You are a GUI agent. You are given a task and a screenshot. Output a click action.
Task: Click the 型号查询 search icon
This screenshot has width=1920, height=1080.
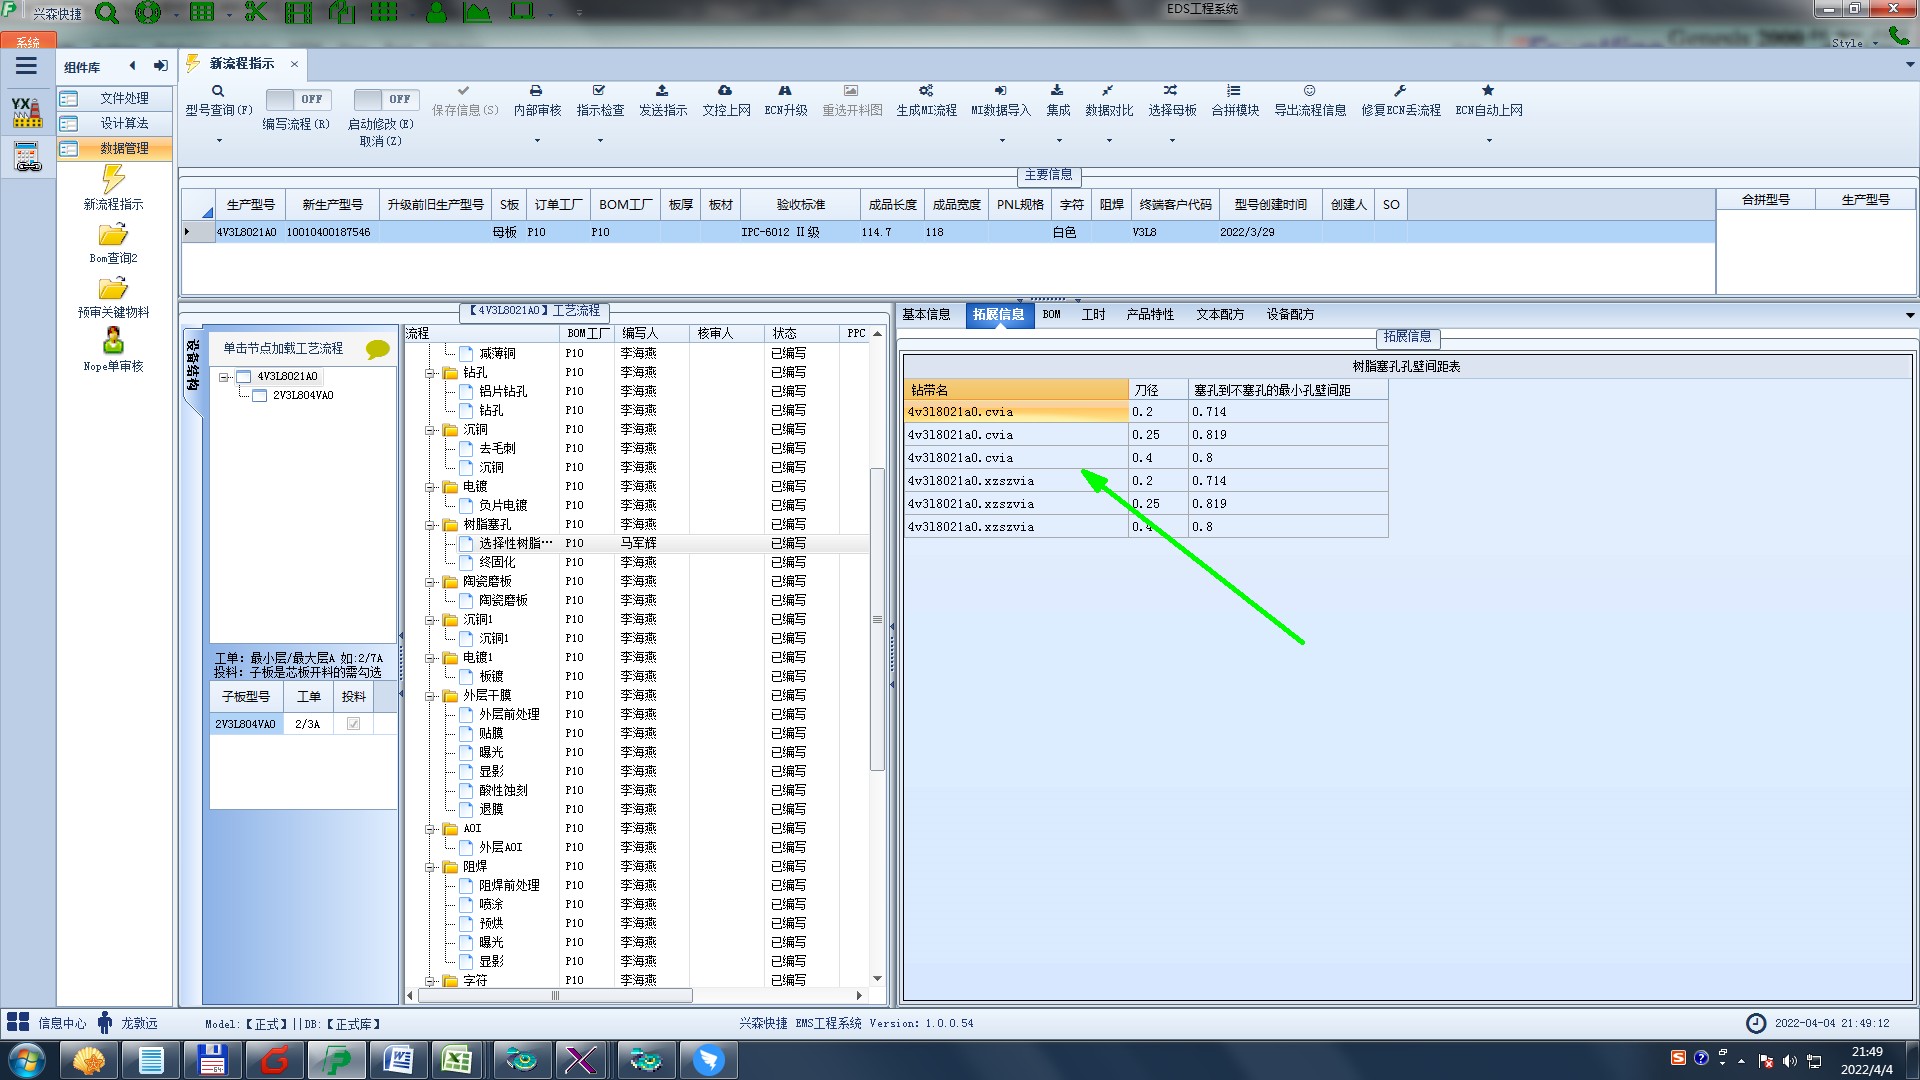218,91
